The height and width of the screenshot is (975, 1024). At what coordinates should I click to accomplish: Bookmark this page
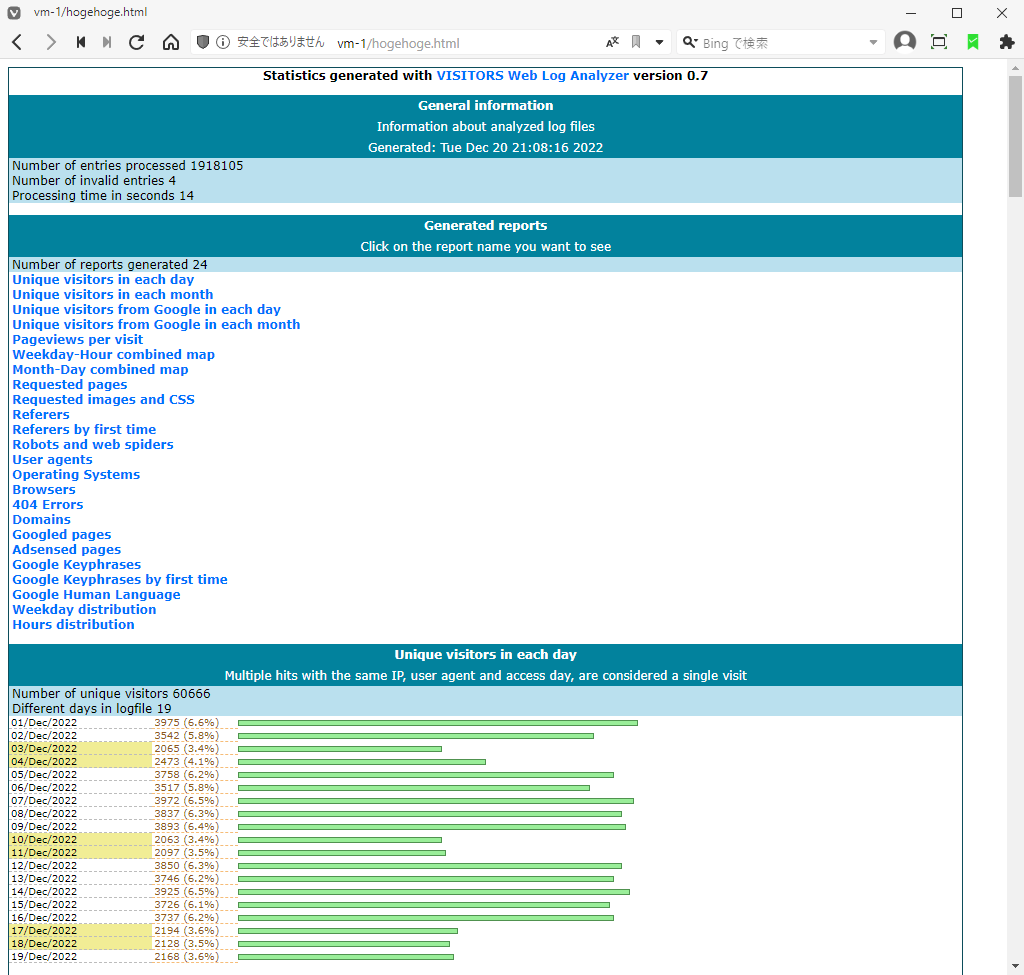pos(635,42)
